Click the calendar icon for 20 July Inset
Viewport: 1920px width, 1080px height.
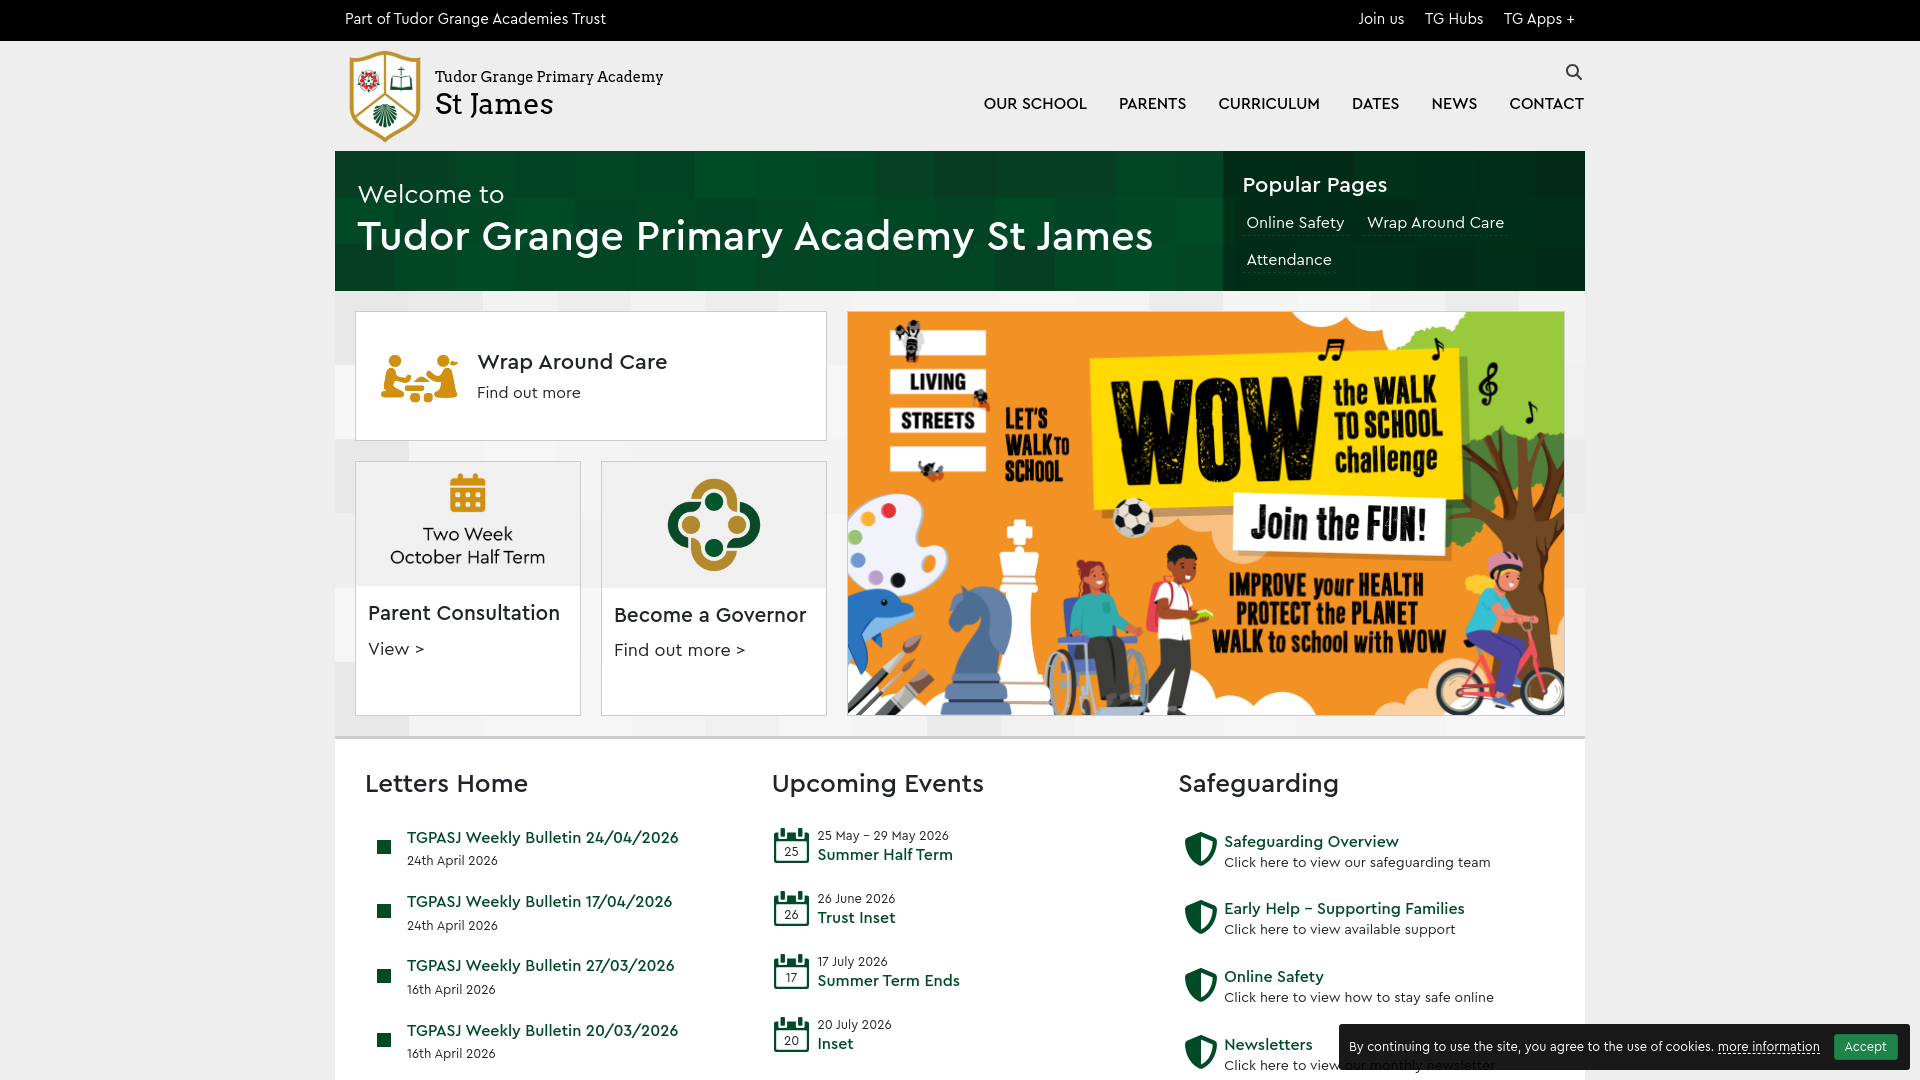[791, 1035]
